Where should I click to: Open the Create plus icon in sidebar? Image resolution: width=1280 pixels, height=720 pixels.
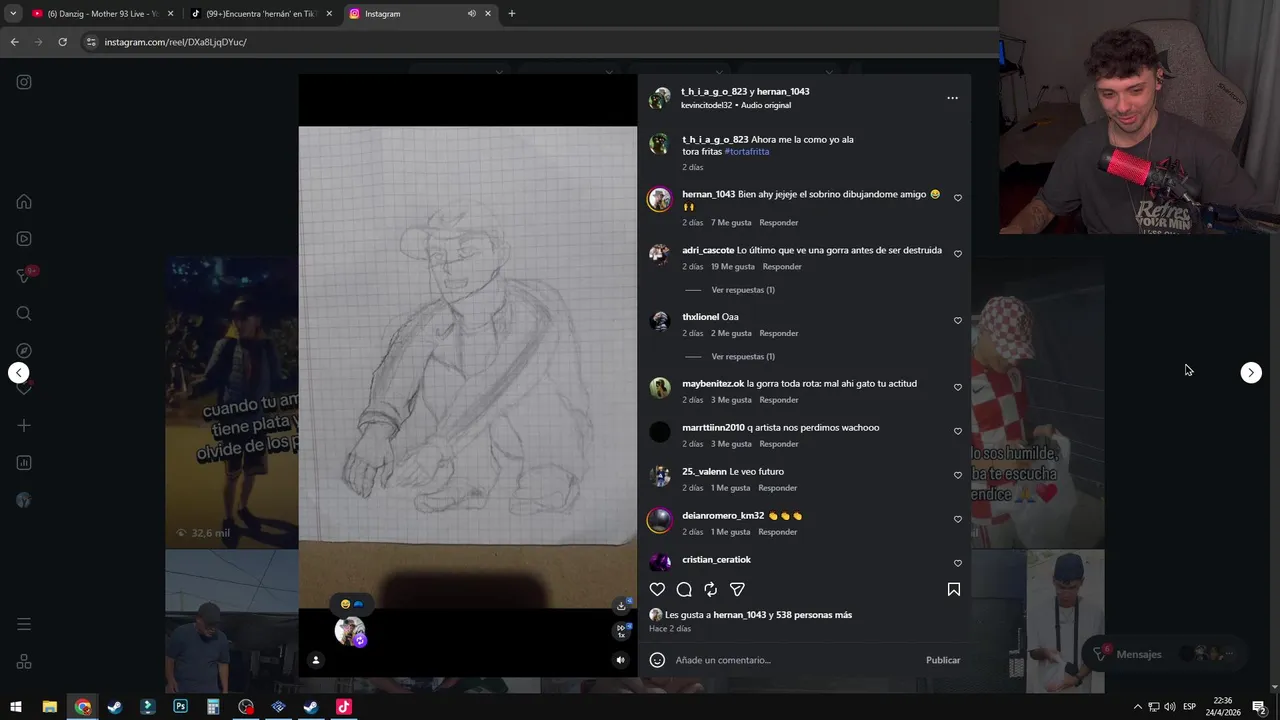pos(24,425)
